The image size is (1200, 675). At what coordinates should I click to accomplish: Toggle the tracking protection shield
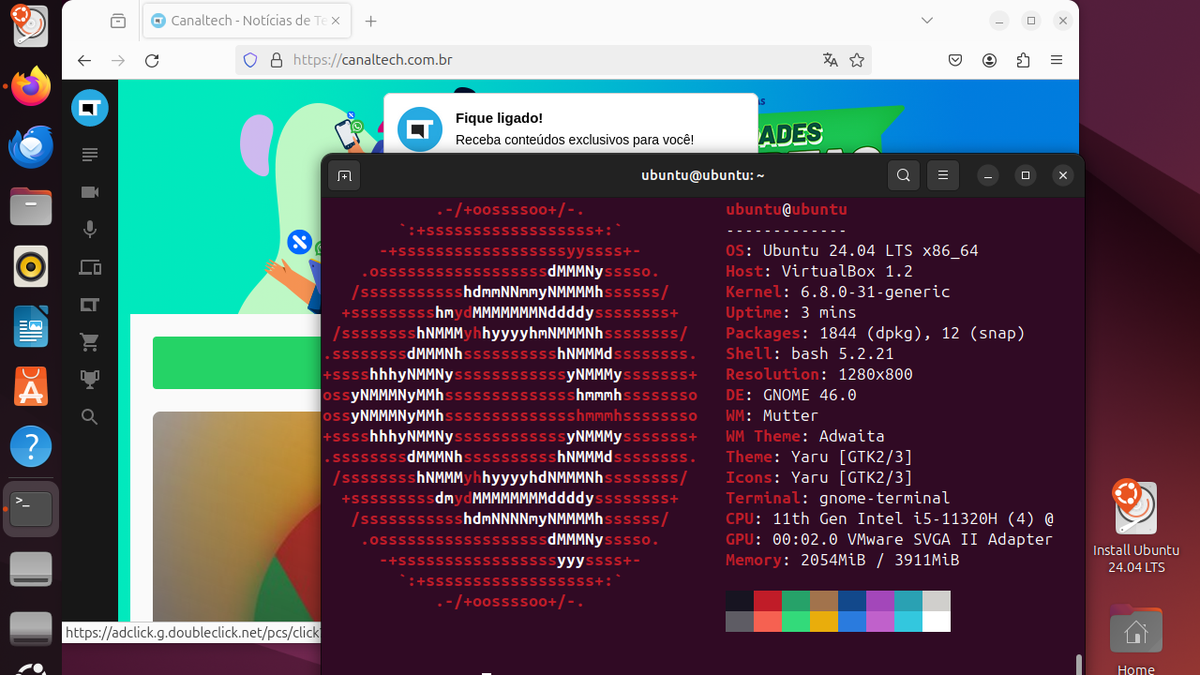[x=250, y=60]
